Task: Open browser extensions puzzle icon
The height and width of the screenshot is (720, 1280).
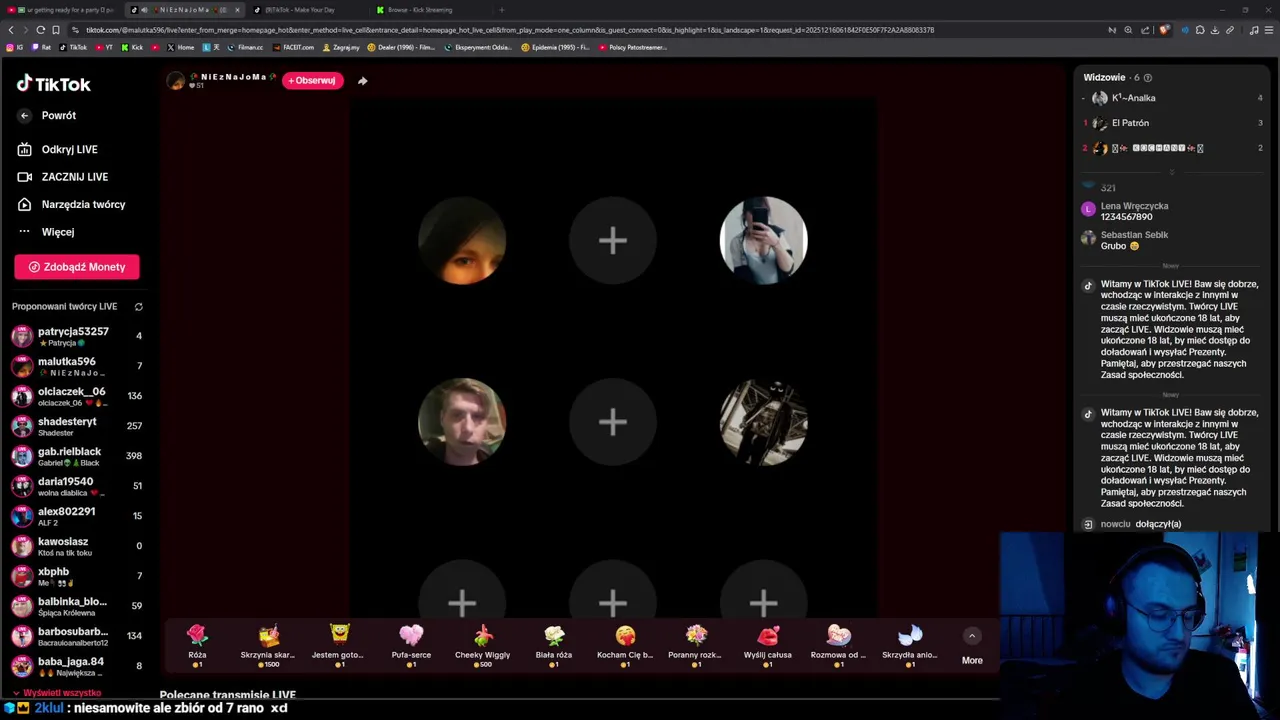Action: (x=1200, y=30)
